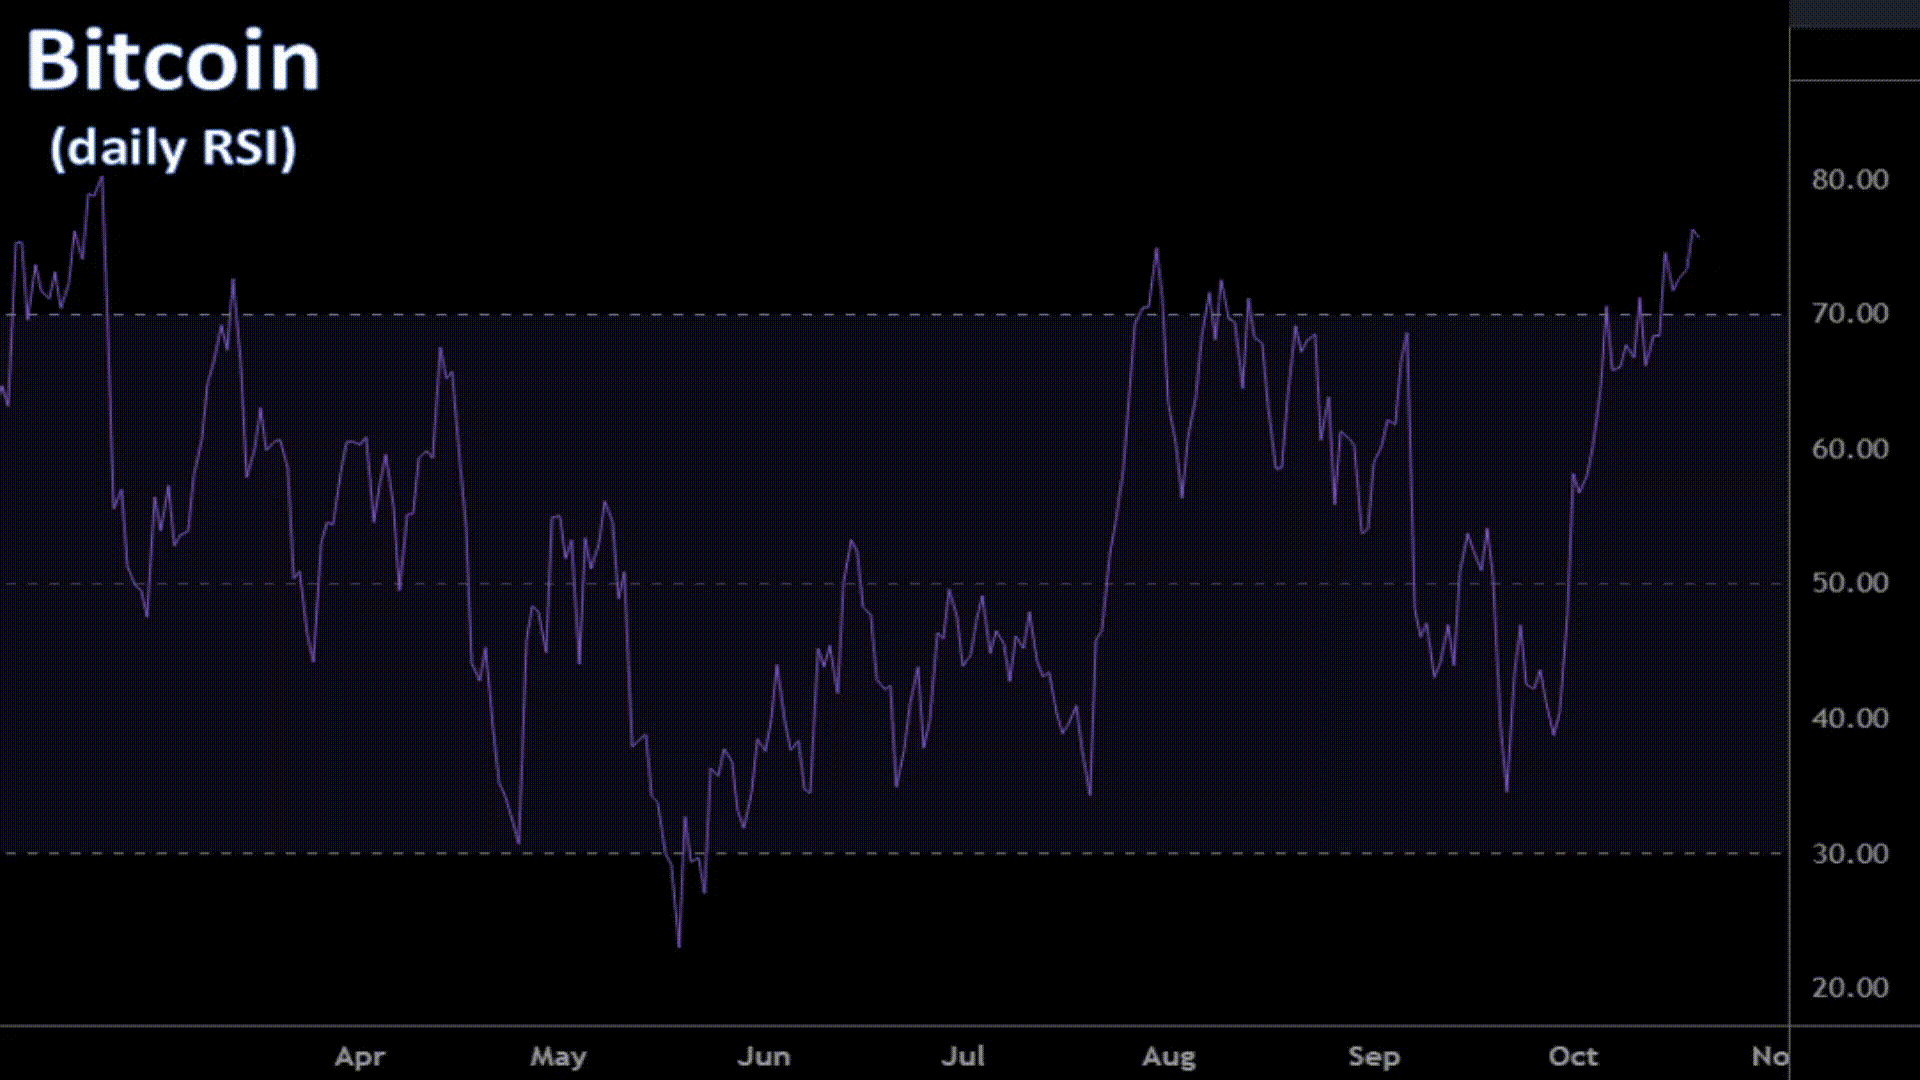Click the 20.00 axis label
1920x1080 pixels.
pos(1849,988)
